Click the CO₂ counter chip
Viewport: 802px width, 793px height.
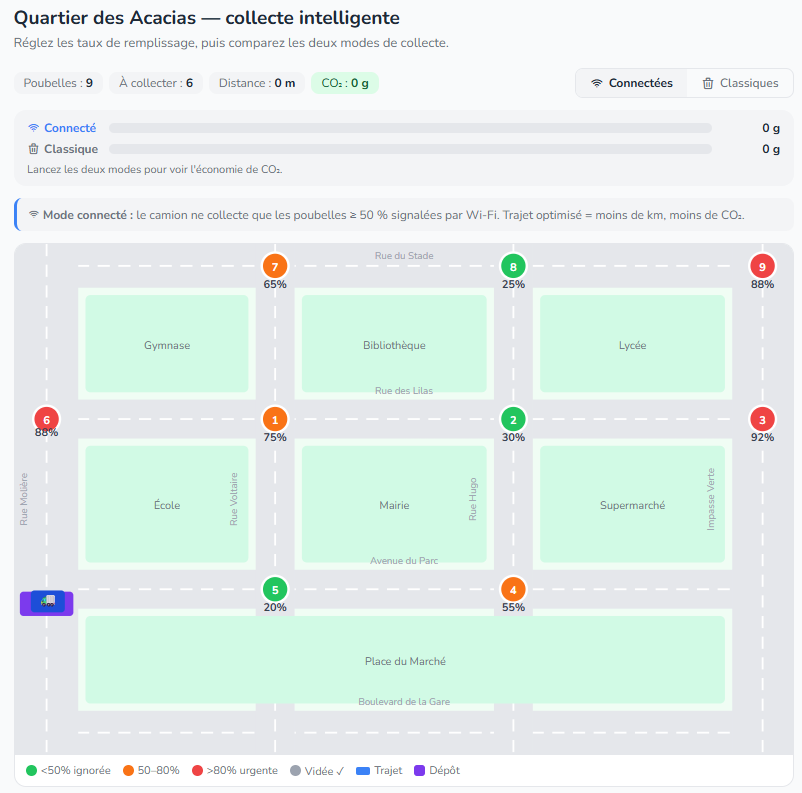(x=345, y=83)
